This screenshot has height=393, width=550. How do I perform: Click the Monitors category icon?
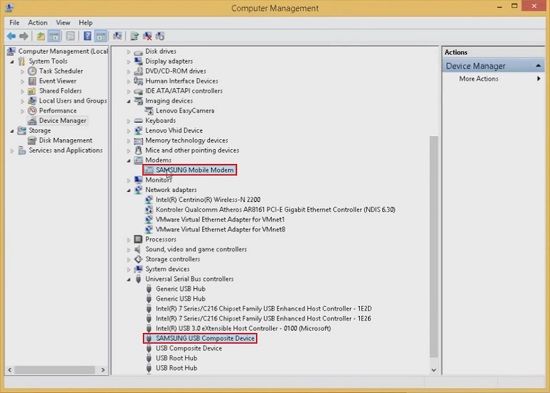139,180
